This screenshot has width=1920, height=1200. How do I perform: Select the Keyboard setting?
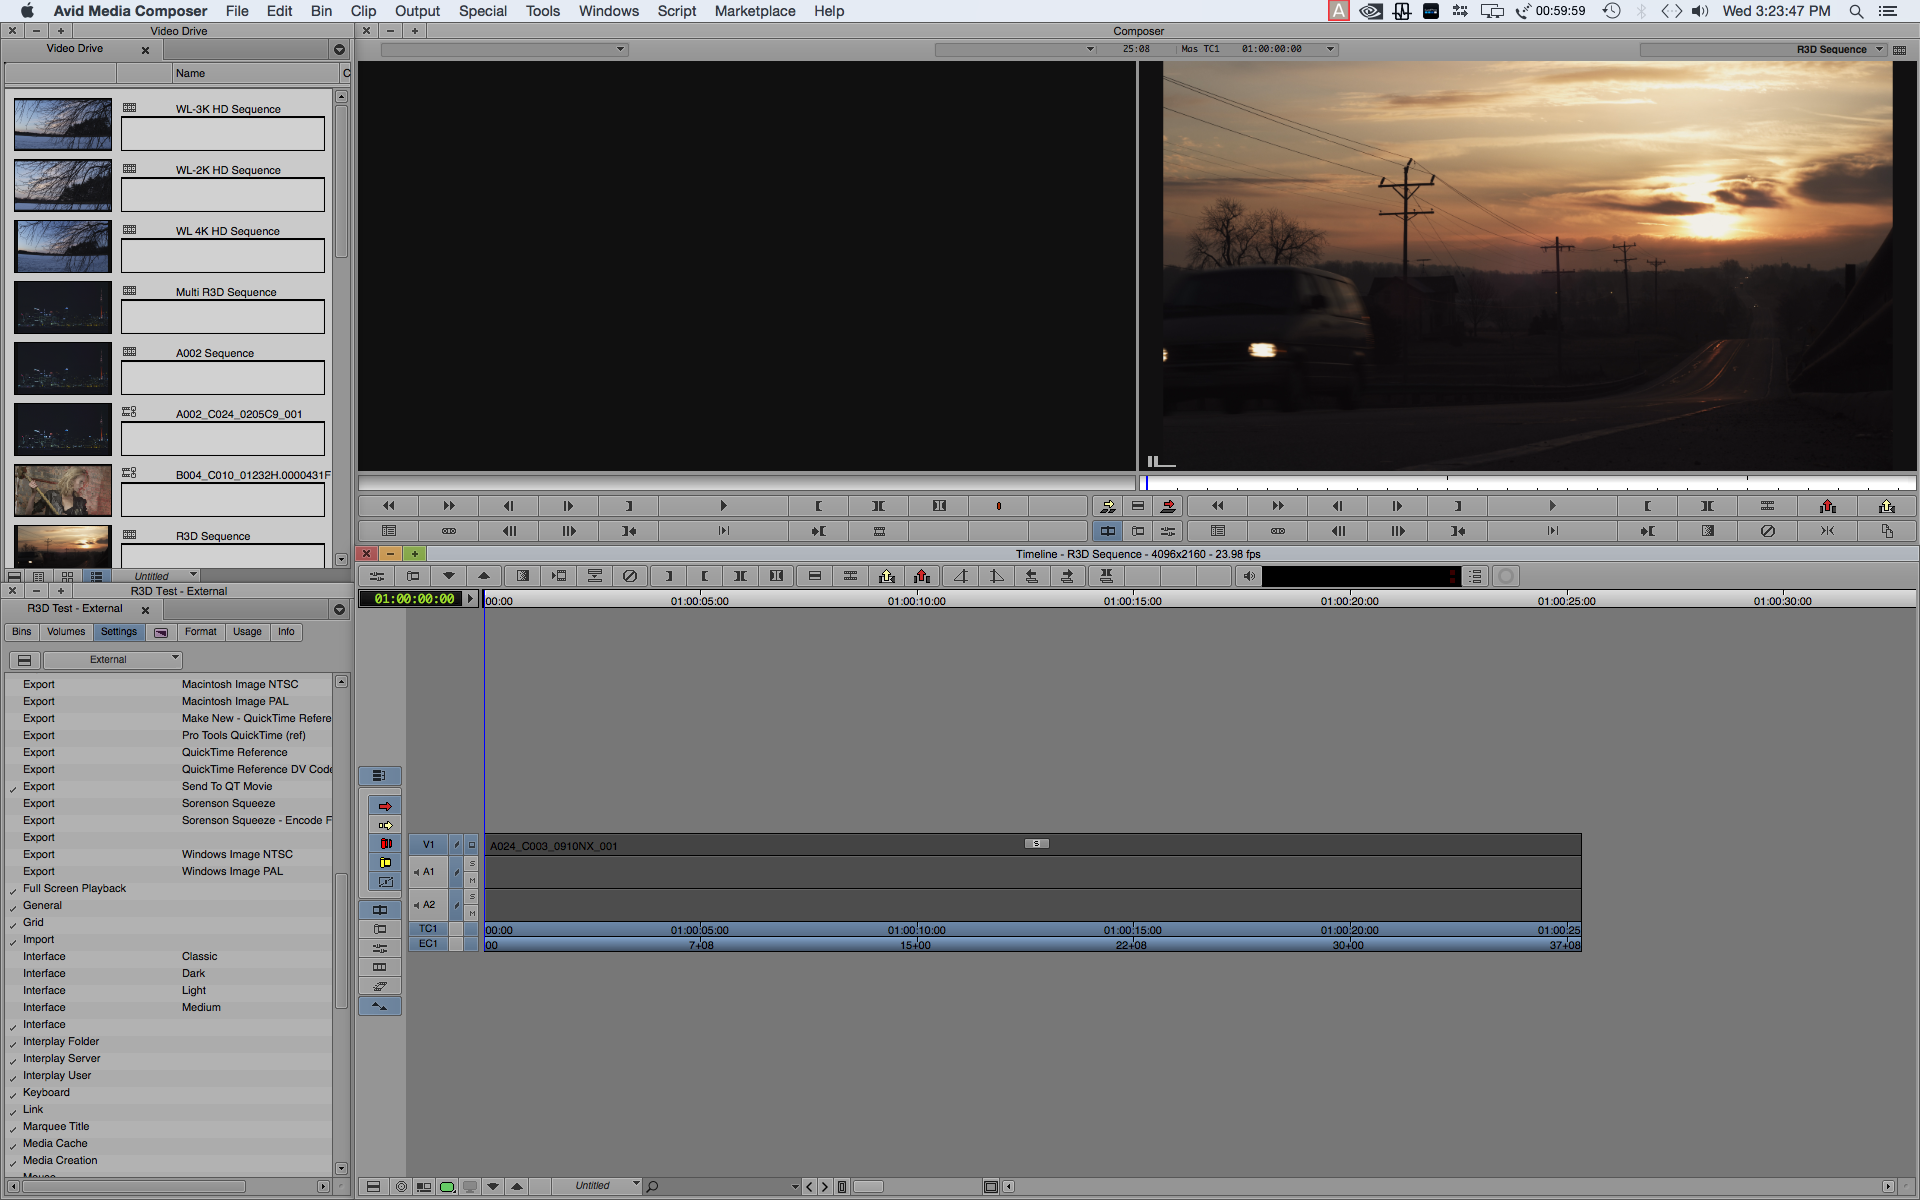pyautogui.click(x=46, y=1092)
